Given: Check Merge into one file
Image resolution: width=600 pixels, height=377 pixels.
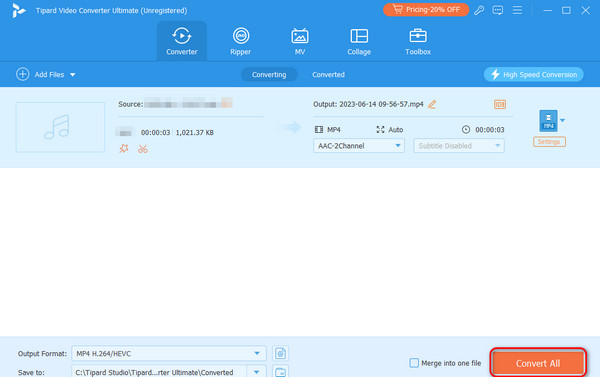Looking at the screenshot, I should coord(414,363).
